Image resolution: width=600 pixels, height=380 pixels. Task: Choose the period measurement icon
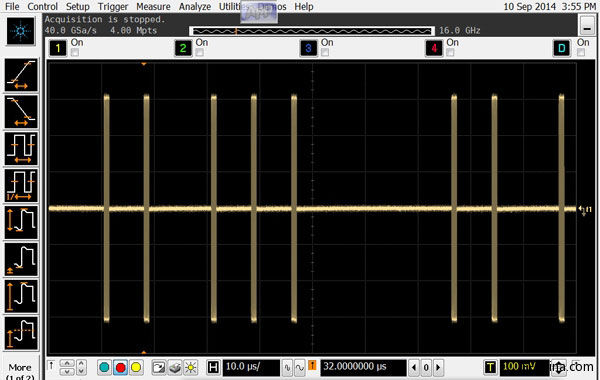(x=21, y=148)
